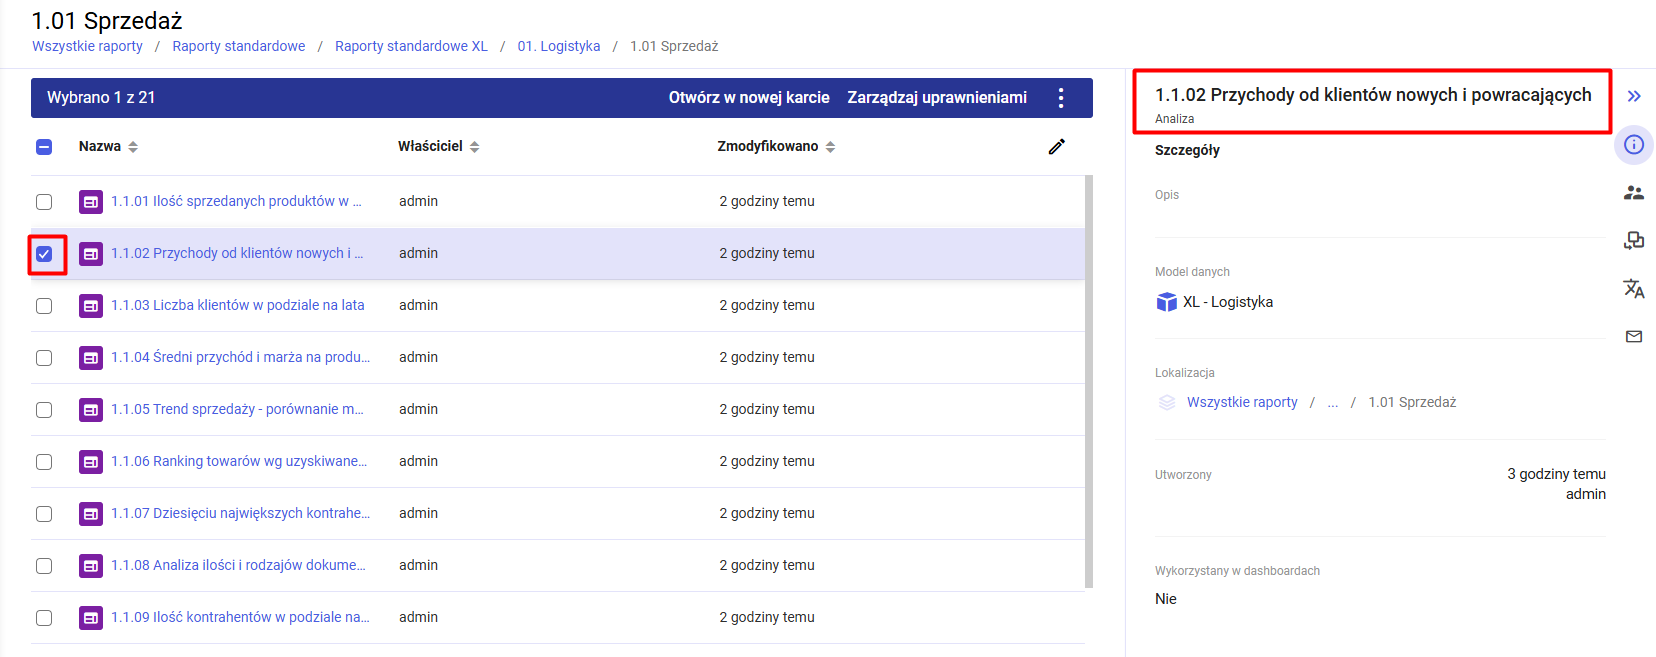Click report icon for 1.1.07 row
Viewport: 1656px width, 657px height.
(91, 514)
